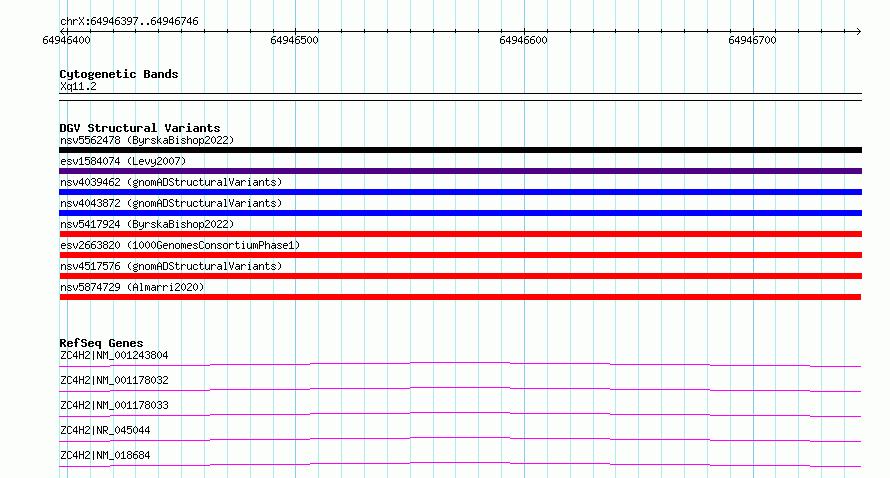
Task: Open variant nsv5562478 (ByrskaBishop2022) label
Action: (x=147, y=140)
